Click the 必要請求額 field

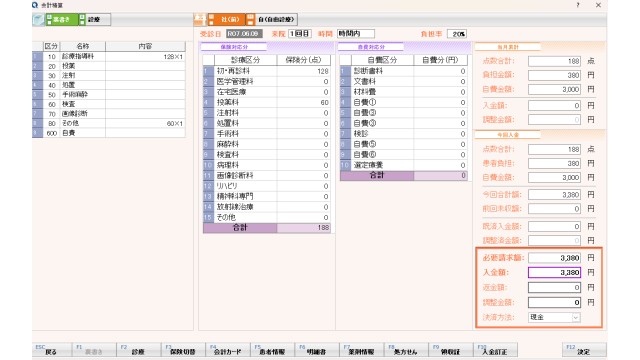click(x=554, y=258)
